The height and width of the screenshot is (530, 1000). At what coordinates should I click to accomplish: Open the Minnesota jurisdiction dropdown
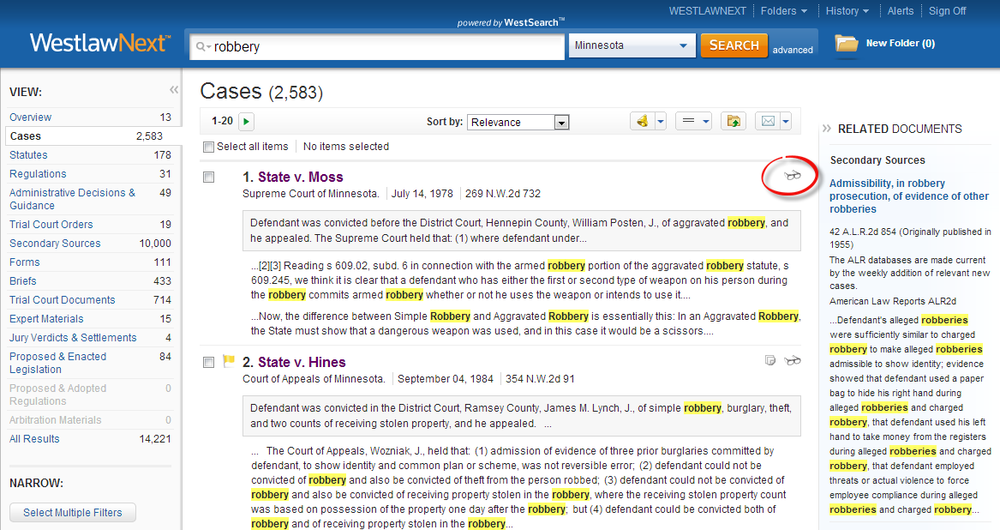[631, 45]
